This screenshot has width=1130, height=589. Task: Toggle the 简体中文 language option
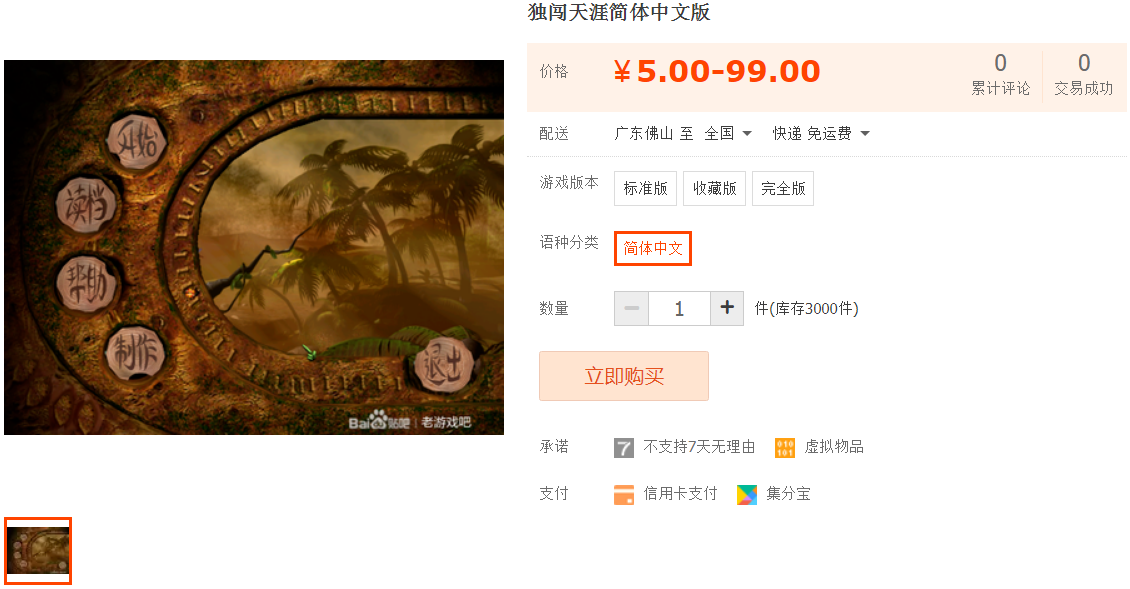coord(653,248)
